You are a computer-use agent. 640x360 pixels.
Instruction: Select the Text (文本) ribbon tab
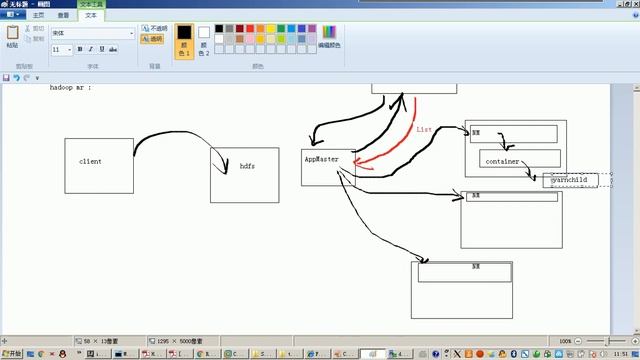coord(91,15)
